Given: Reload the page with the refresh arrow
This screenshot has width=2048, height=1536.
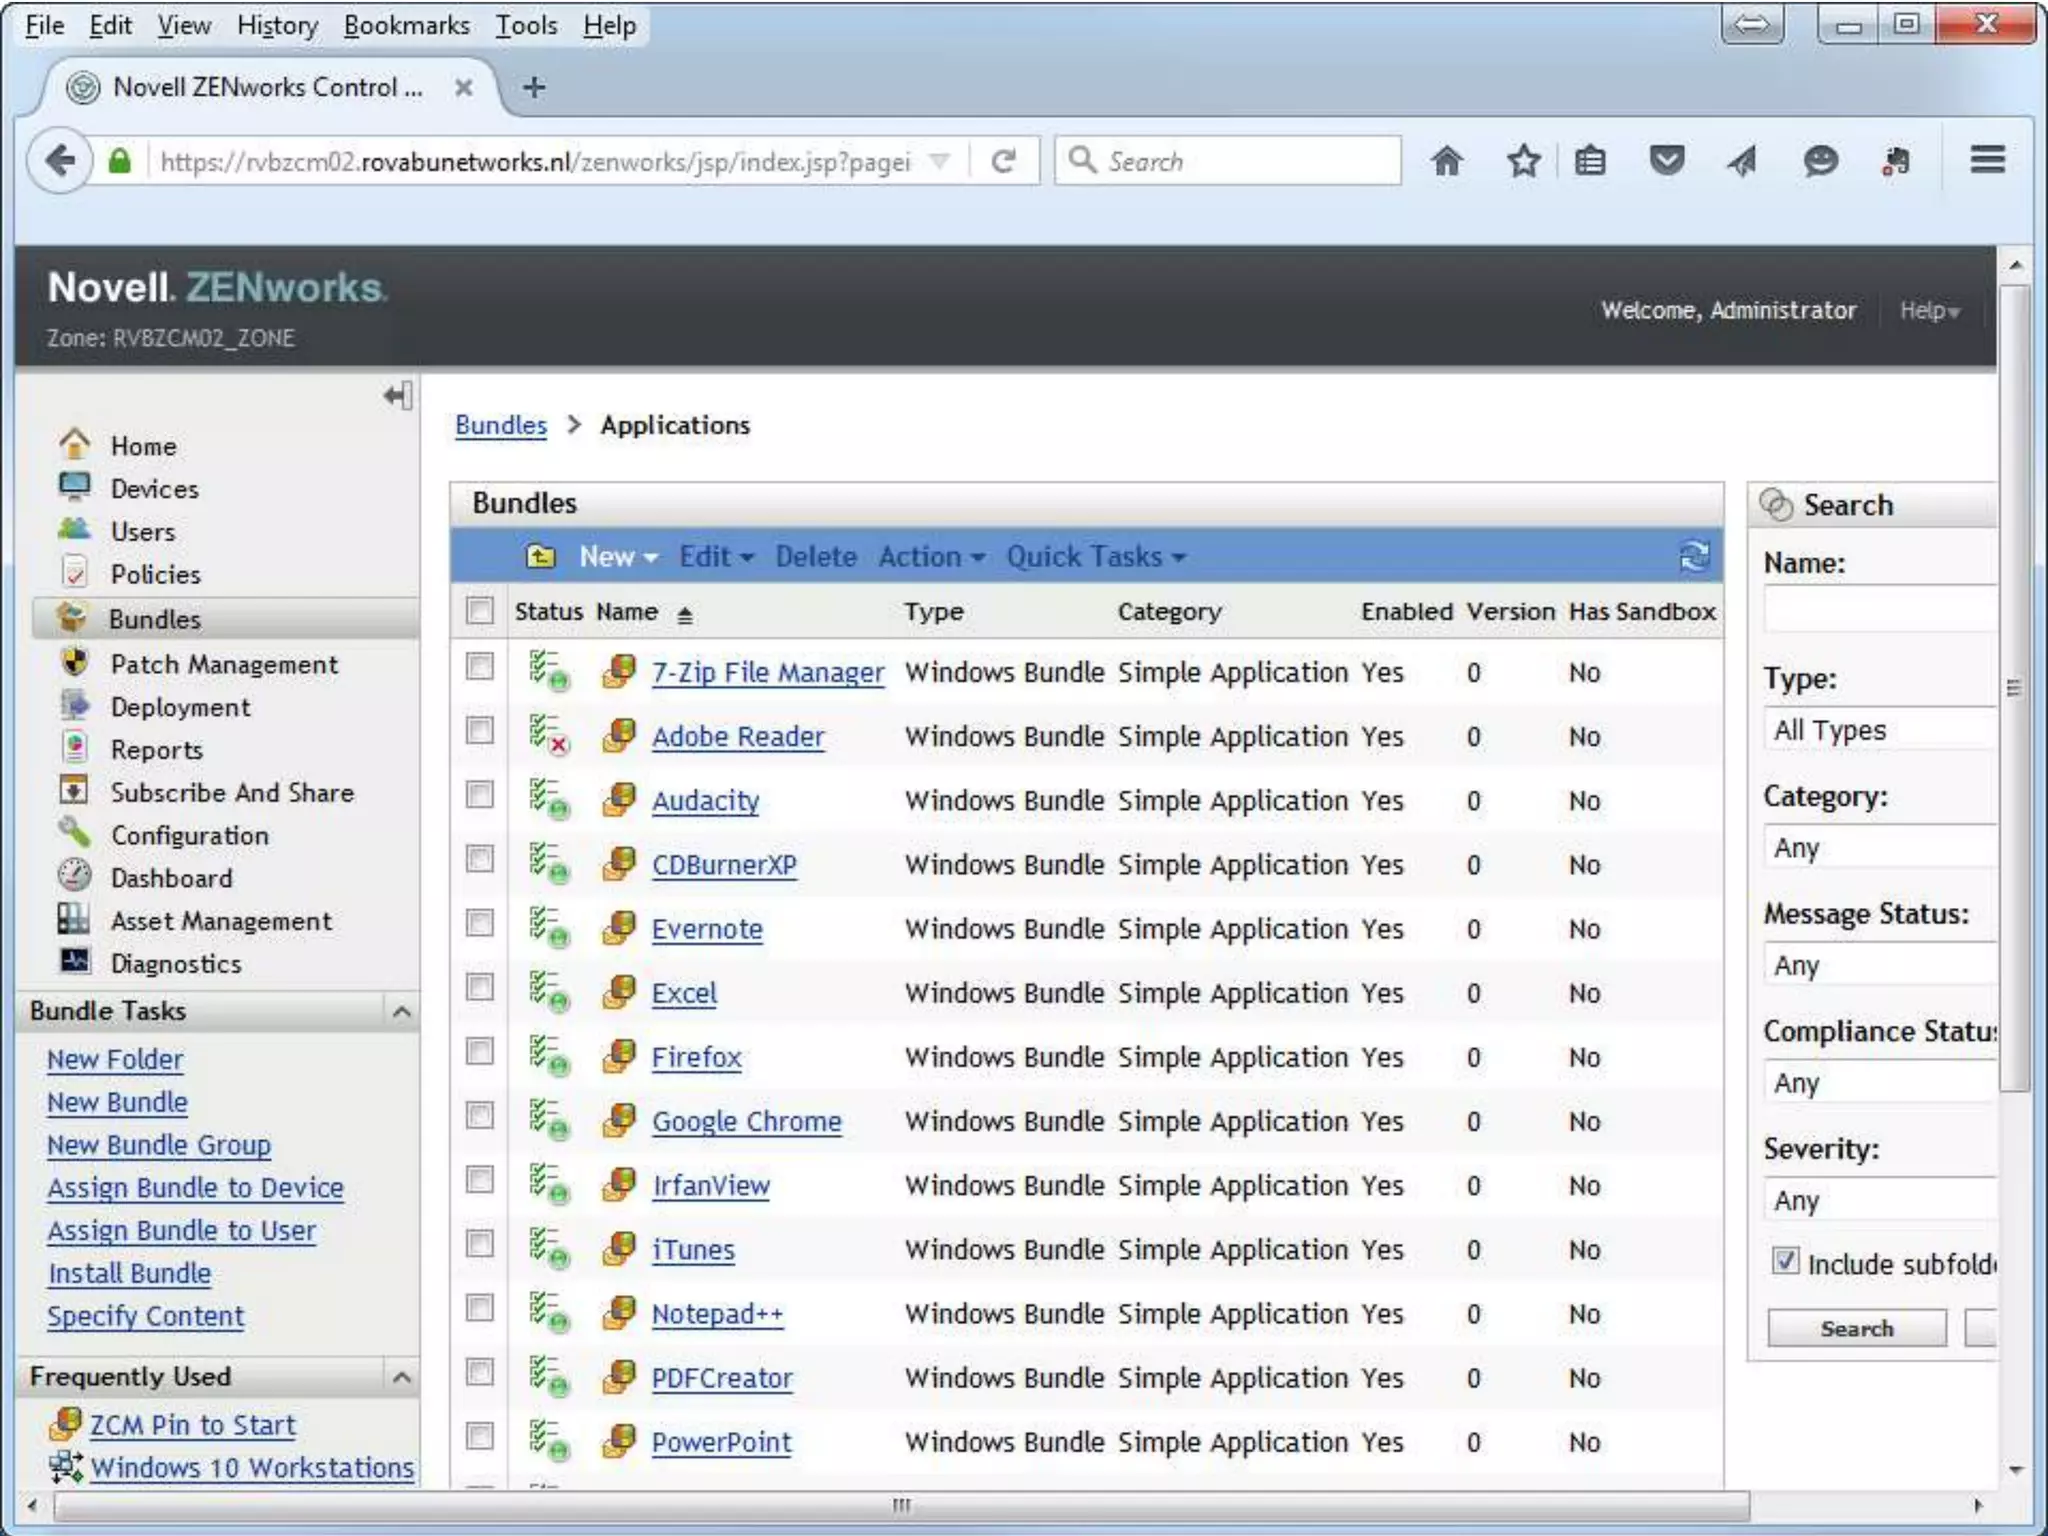Looking at the screenshot, I should tap(1004, 161).
